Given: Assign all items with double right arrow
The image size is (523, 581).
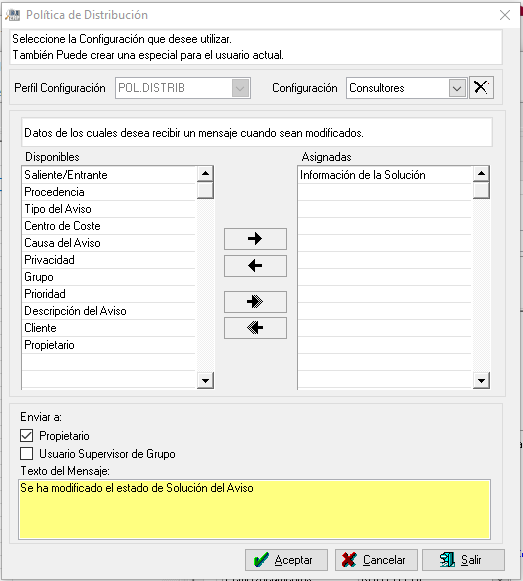Looking at the screenshot, I should (x=255, y=302).
